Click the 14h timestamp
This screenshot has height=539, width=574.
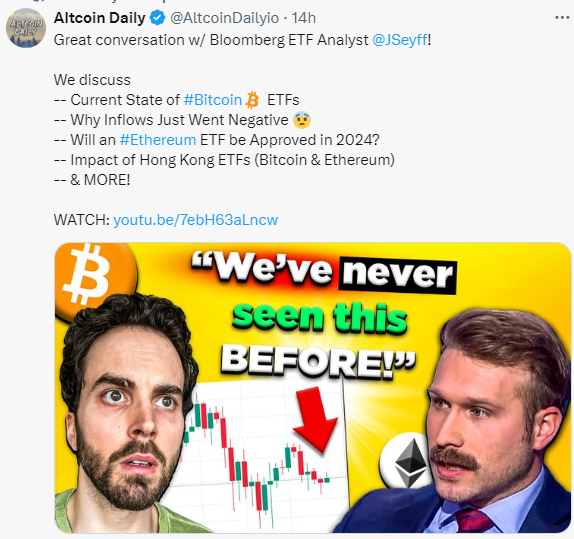pyautogui.click(x=303, y=18)
